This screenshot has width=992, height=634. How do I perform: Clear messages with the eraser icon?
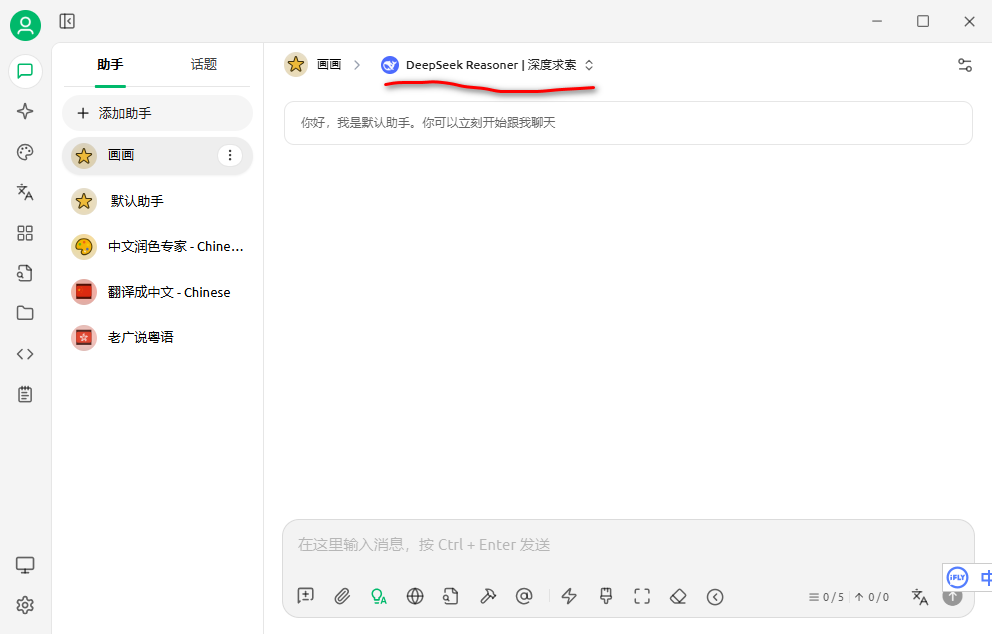678,596
